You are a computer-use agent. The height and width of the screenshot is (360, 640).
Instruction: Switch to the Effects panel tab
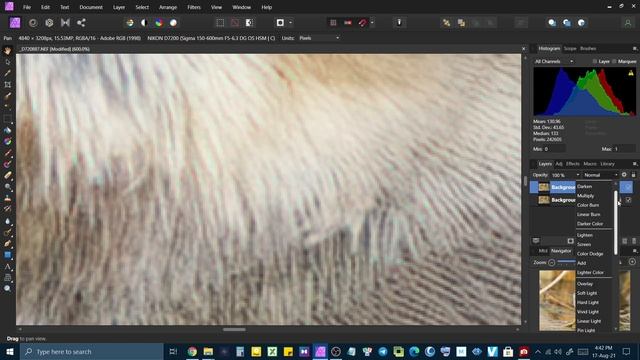click(573, 164)
